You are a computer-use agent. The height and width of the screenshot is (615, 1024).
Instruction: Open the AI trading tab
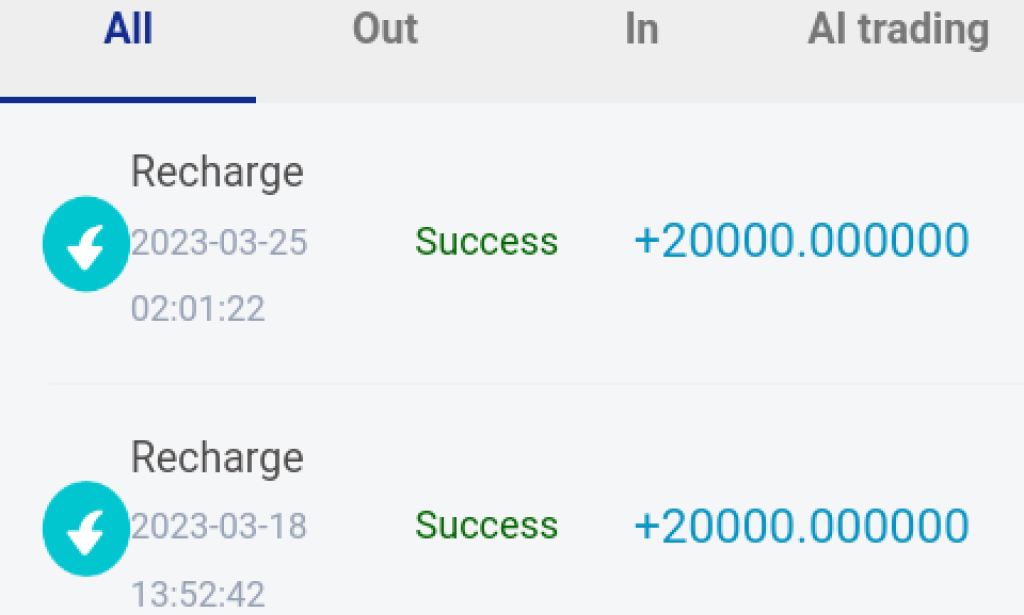[x=897, y=29]
